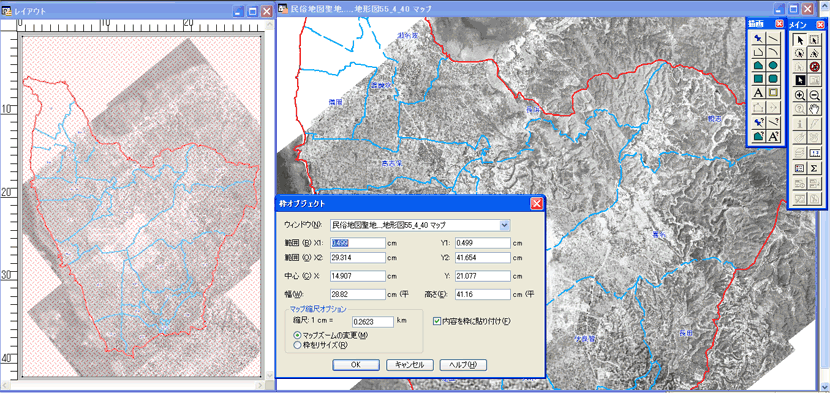The height and width of the screenshot is (393, 830).
Task: Click the width field showing 28.82
Action: pos(358,294)
